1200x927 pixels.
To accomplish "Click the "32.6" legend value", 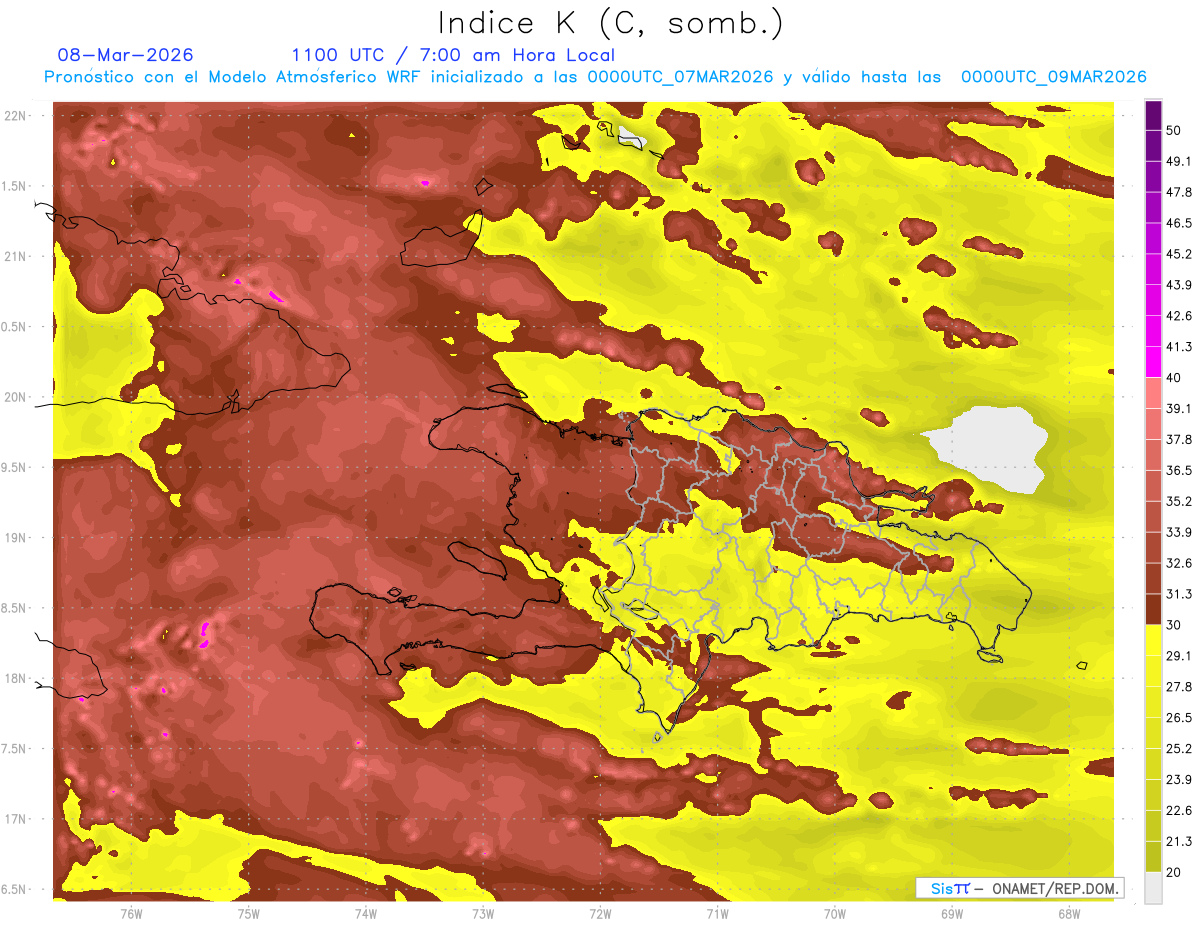I will click(1179, 563).
